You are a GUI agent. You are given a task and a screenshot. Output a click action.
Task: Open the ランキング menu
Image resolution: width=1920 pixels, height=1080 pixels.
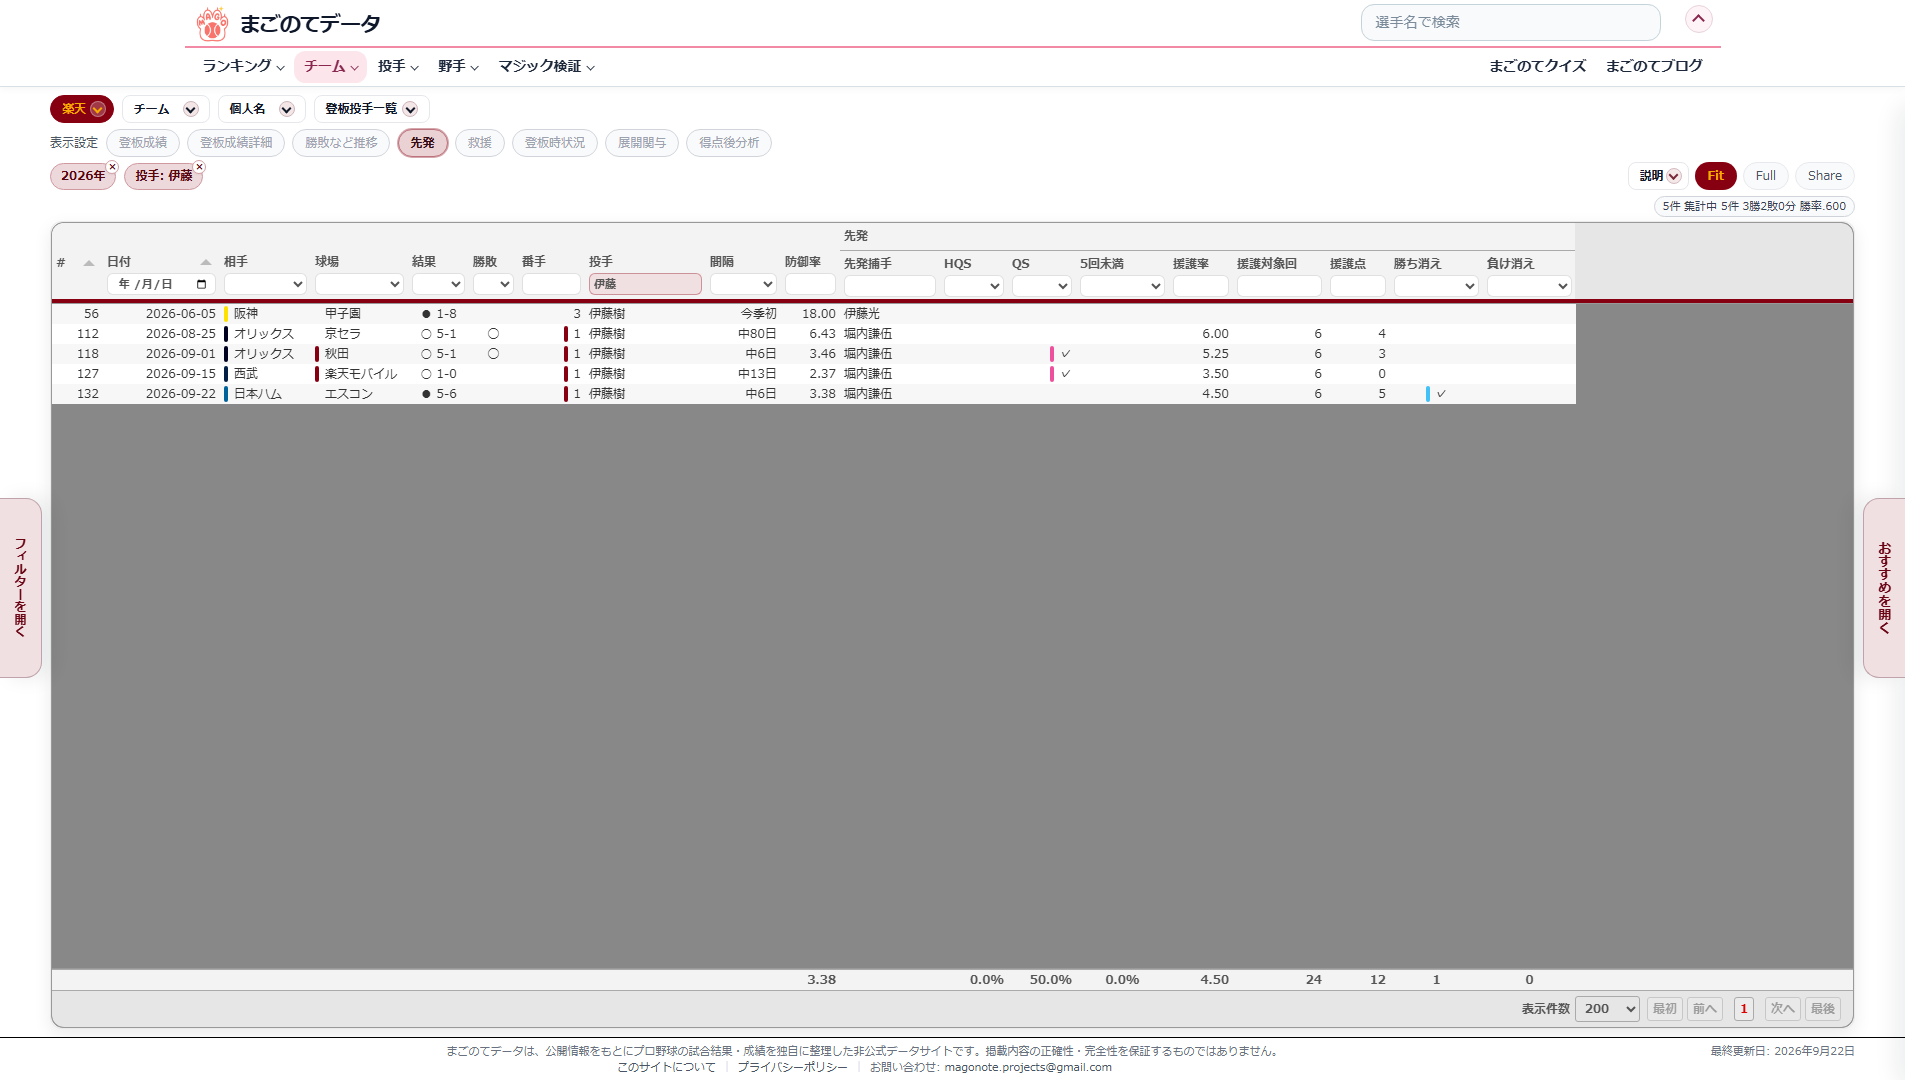[243, 66]
